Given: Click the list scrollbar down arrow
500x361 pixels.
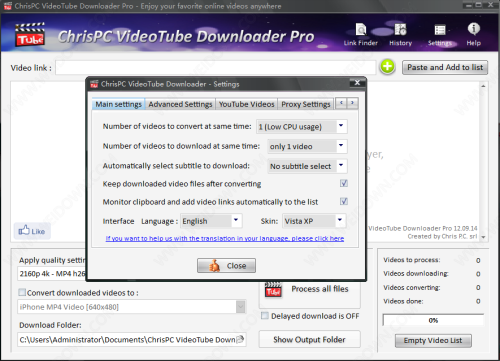Looking at the screenshot, I should tap(483, 237).
